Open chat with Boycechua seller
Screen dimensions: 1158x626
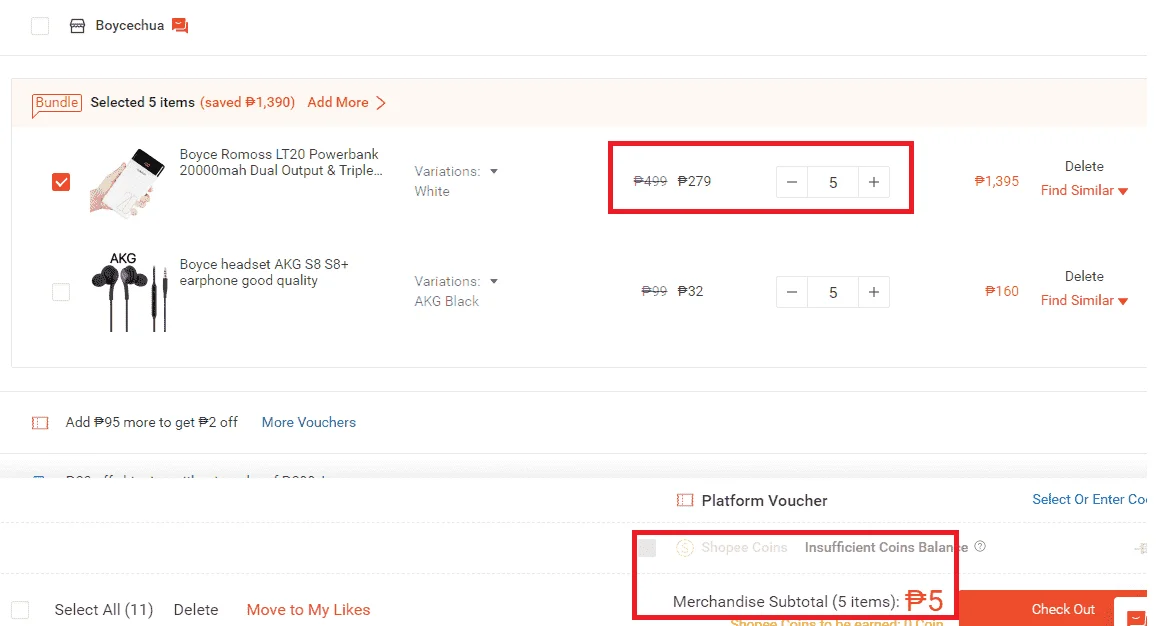click(179, 26)
